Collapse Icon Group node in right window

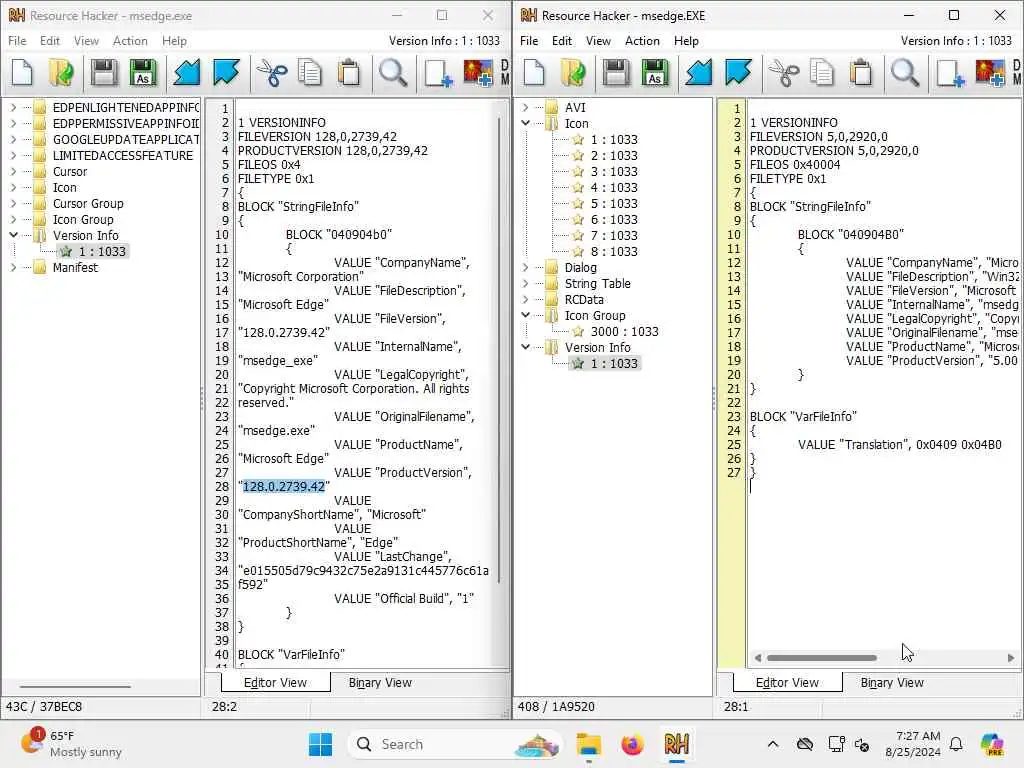pos(525,315)
